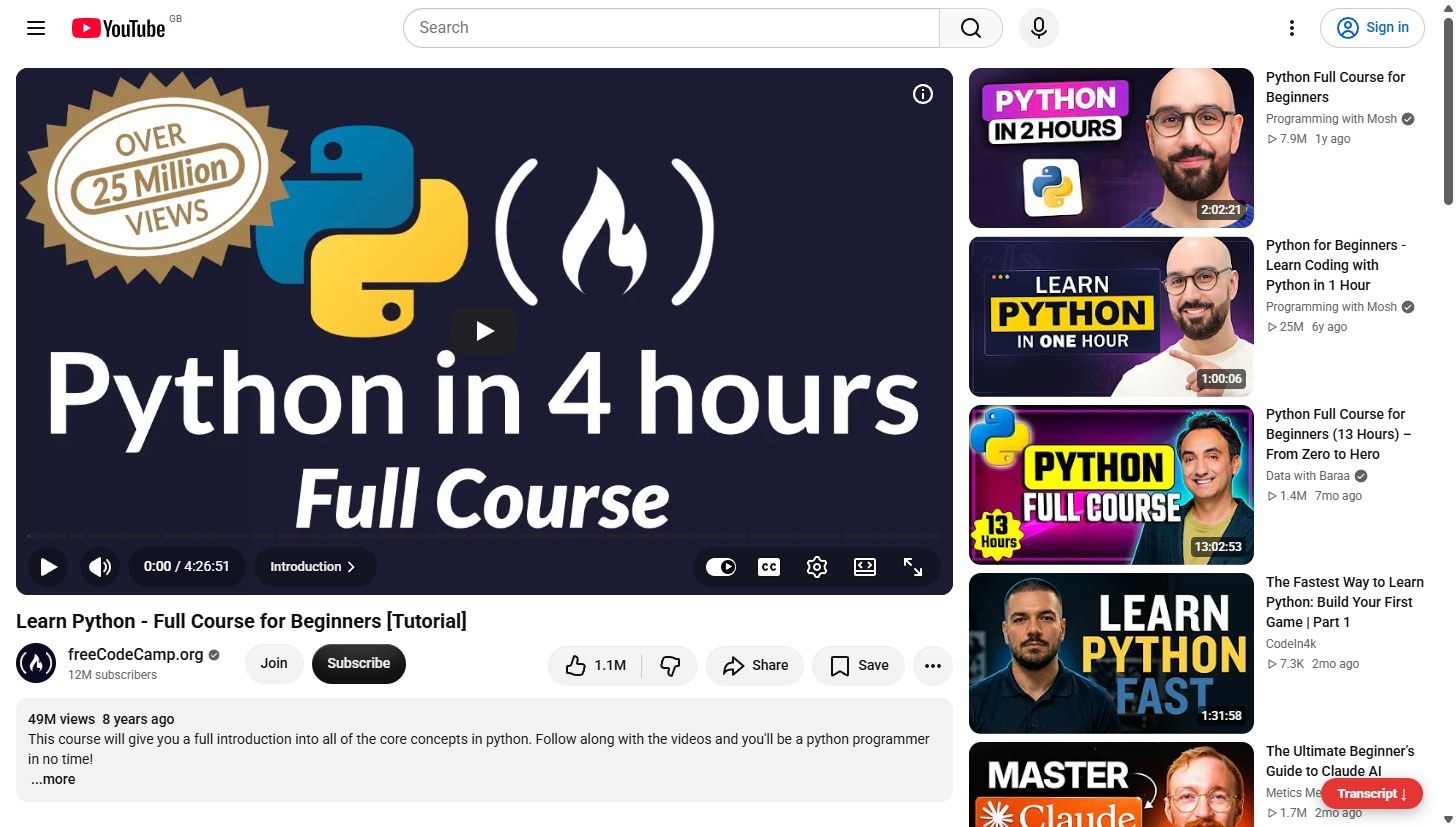Like the video (1.1M thumbs up)
The width and height of the screenshot is (1456, 827).
[595, 665]
